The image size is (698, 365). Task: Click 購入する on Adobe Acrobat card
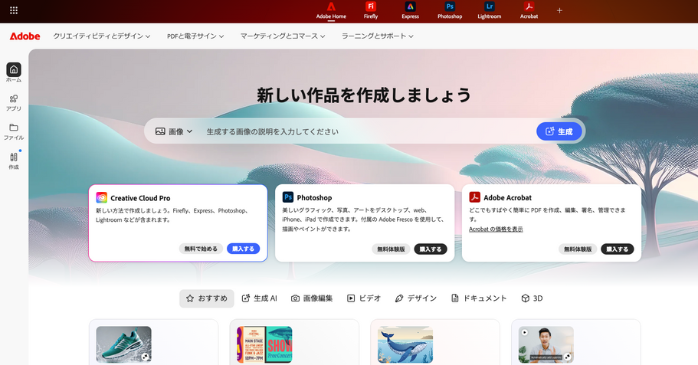(617, 249)
